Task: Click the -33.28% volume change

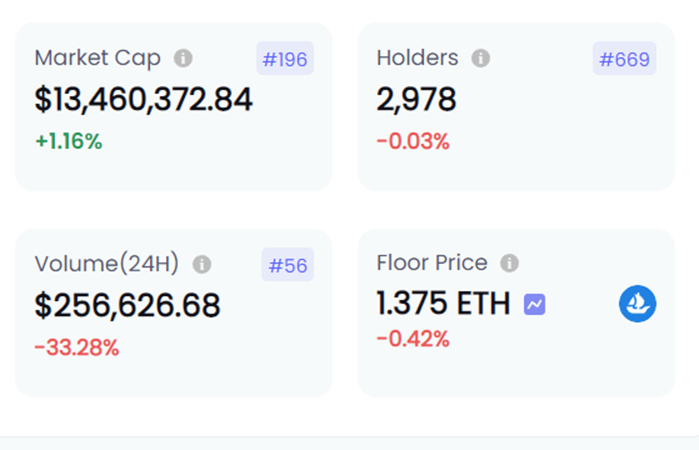Action: (x=77, y=348)
